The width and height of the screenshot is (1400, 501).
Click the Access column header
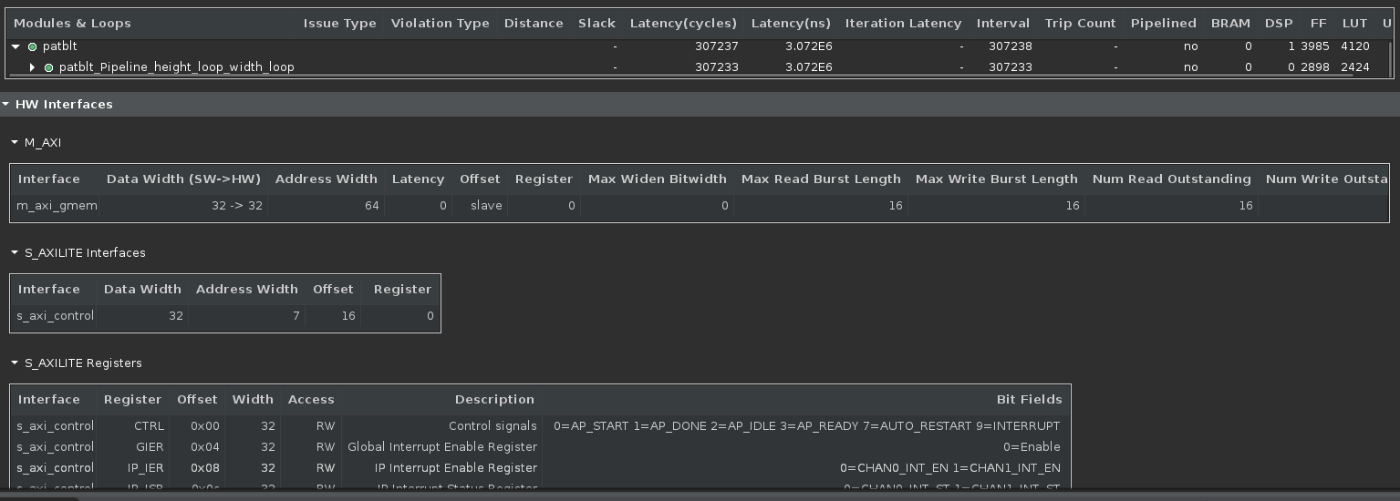[x=311, y=399]
